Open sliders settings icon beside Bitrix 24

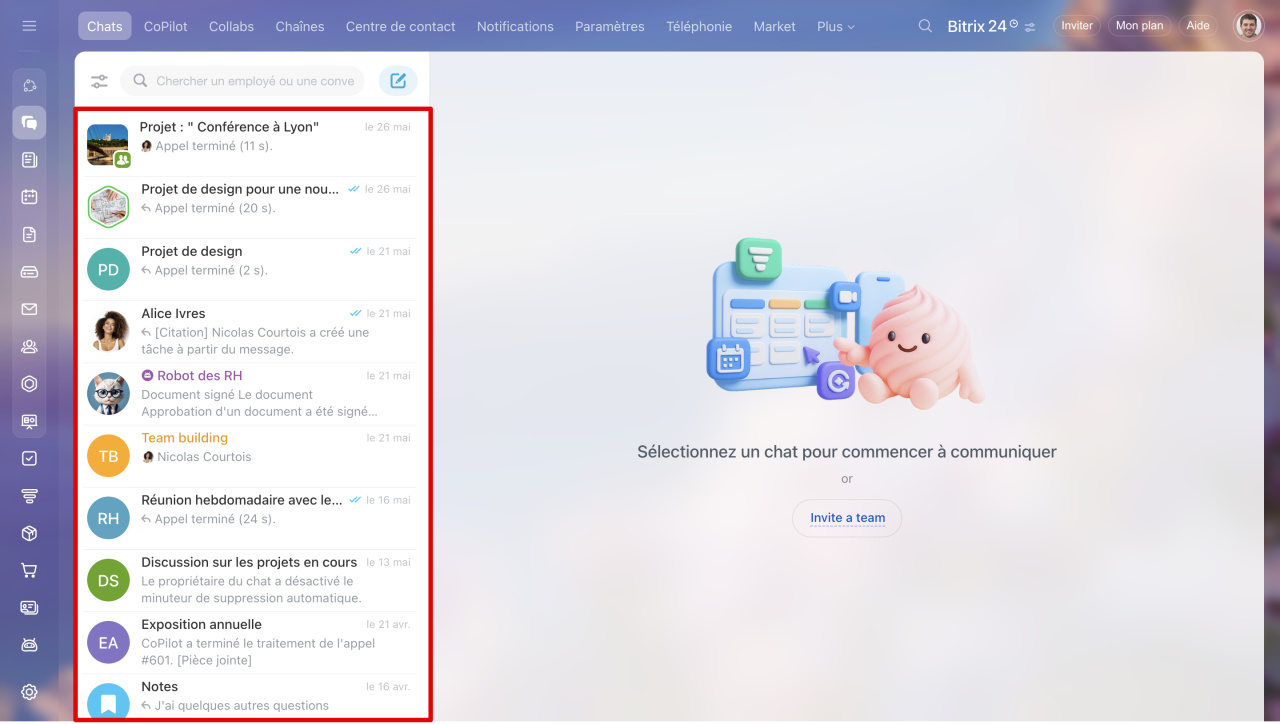[x=1030, y=27]
